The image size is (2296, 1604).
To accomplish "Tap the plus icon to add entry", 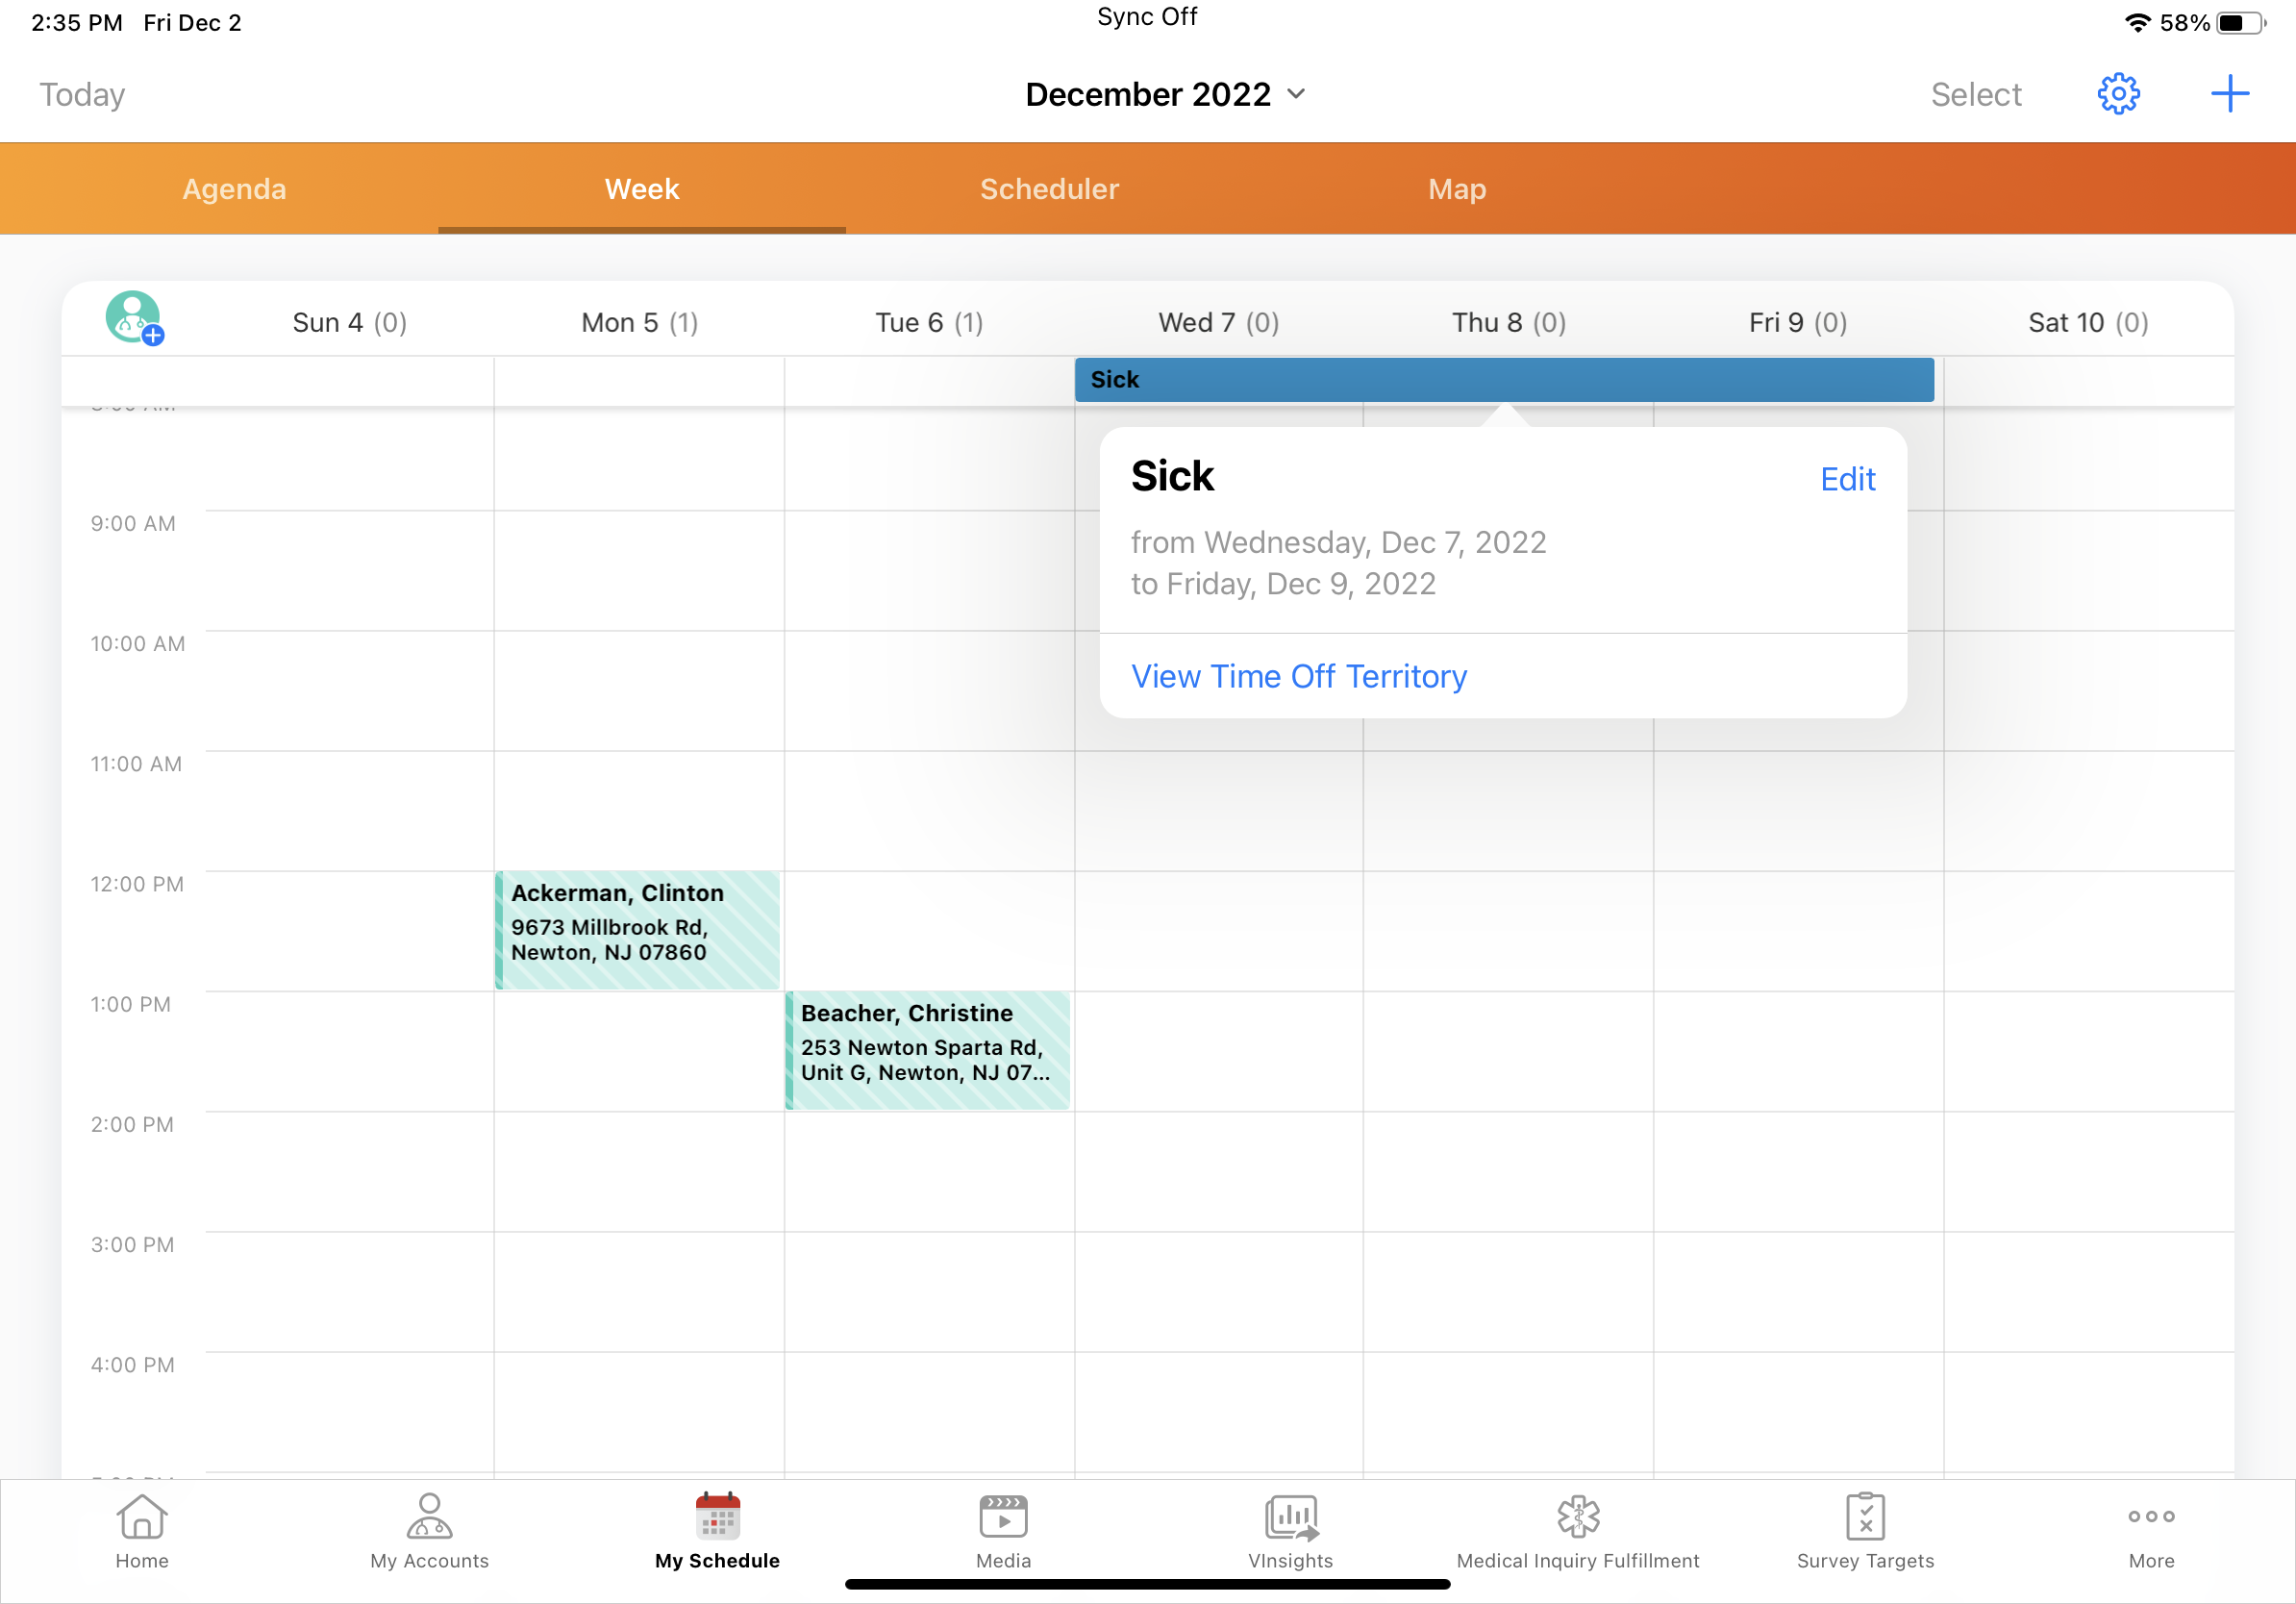I will (2229, 94).
